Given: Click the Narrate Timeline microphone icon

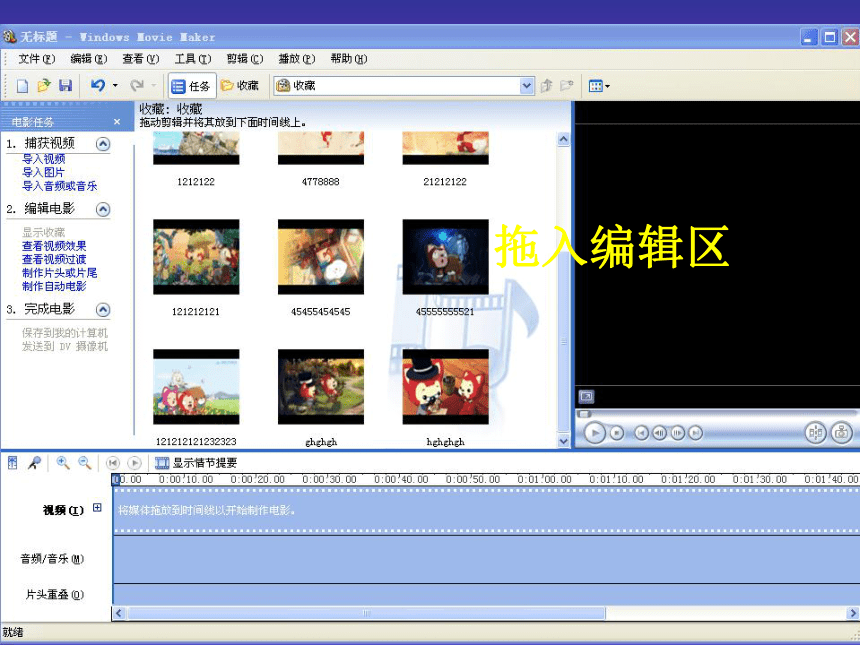Looking at the screenshot, I should (35, 463).
